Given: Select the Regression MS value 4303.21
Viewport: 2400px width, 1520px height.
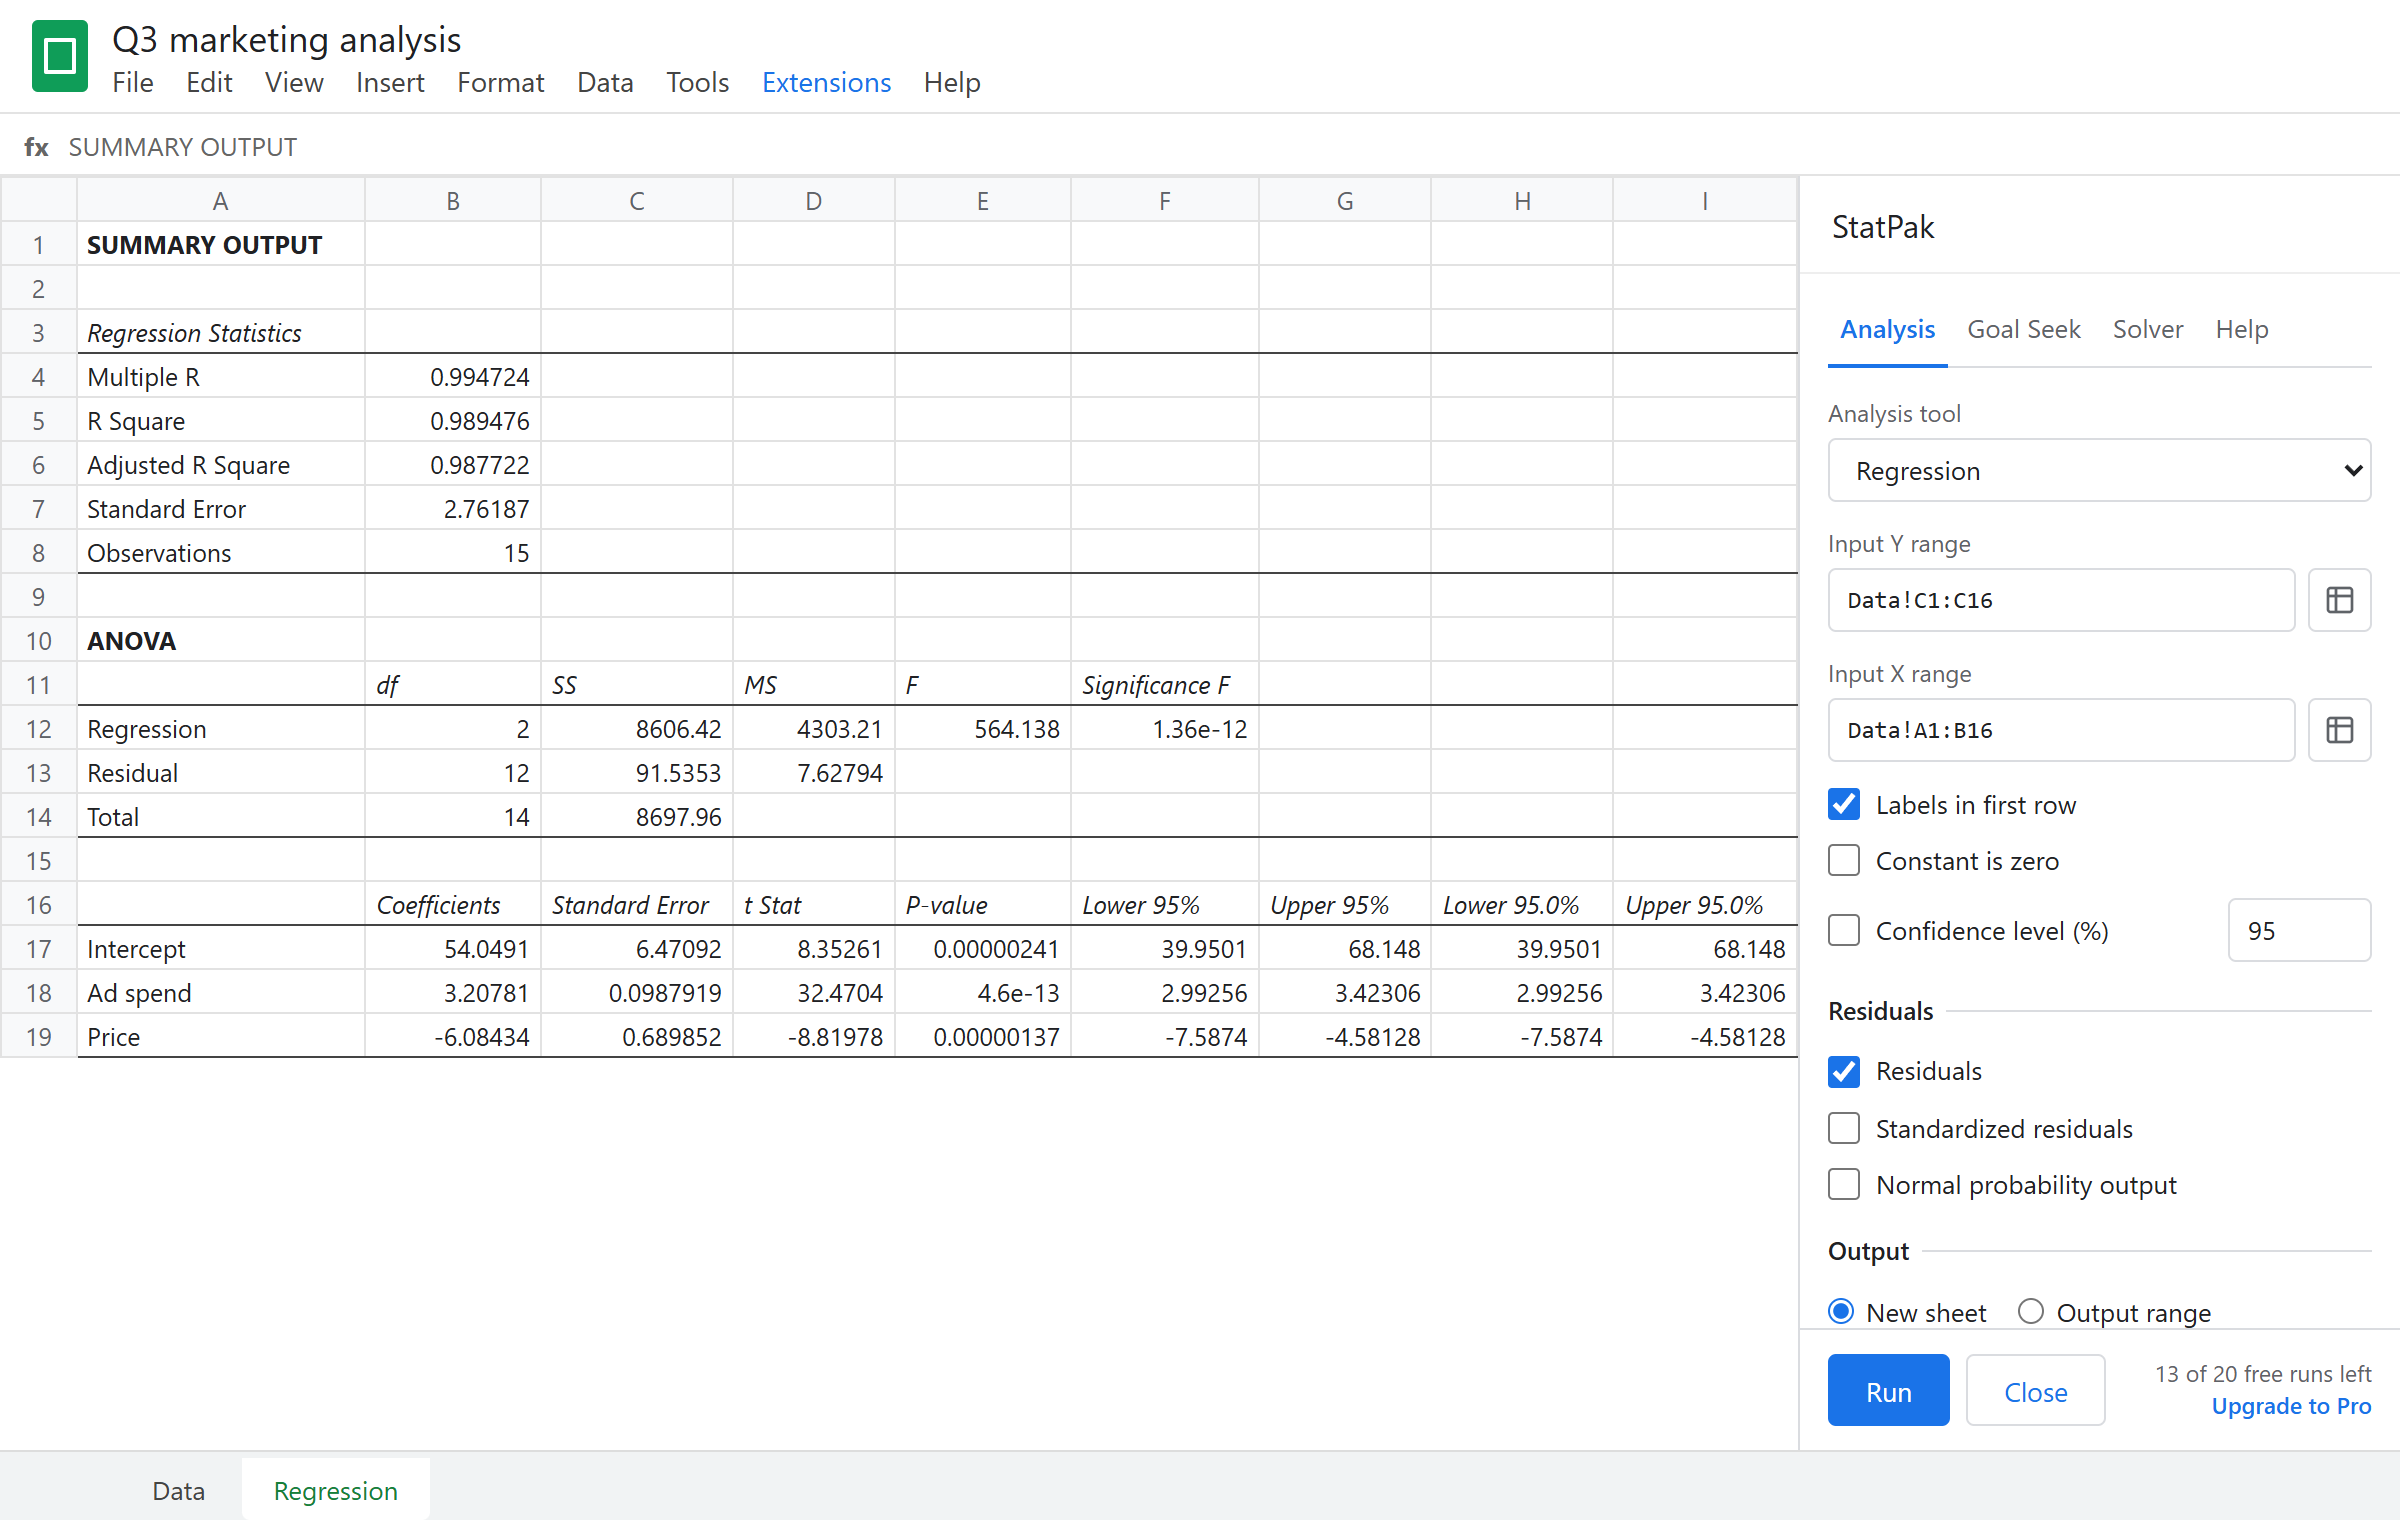Looking at the screenshot, I should coord(814,729).
